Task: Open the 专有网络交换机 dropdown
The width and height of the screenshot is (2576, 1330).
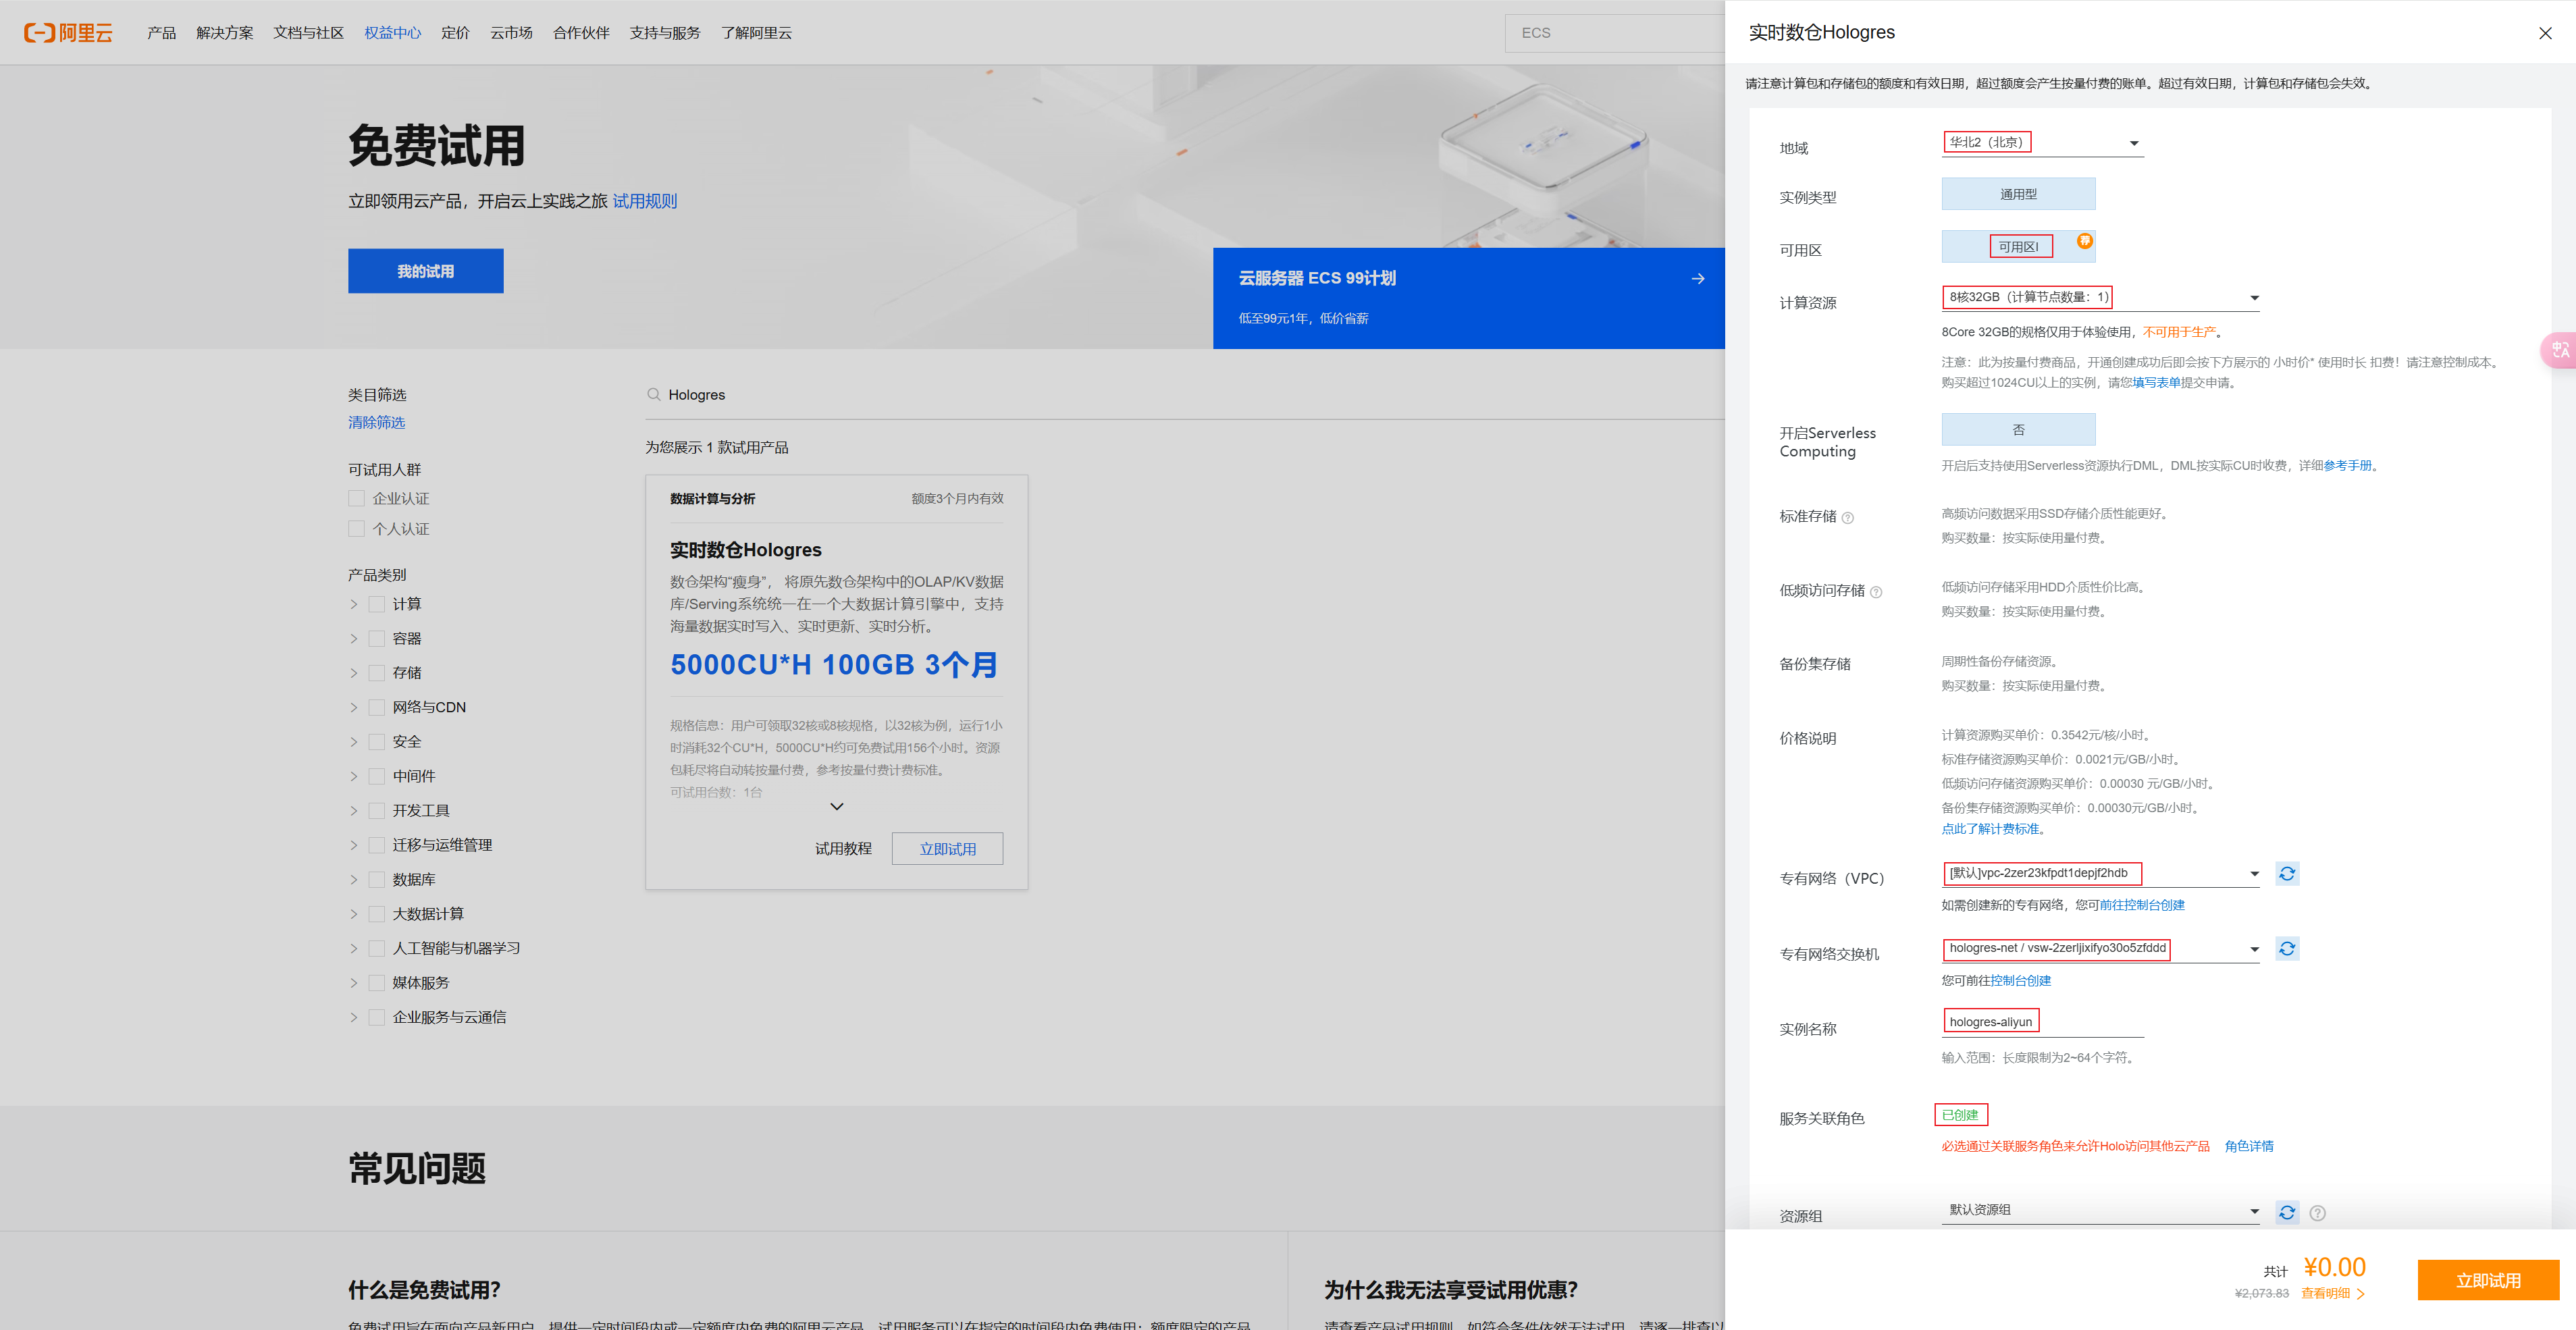Action: coord(2101,949)
